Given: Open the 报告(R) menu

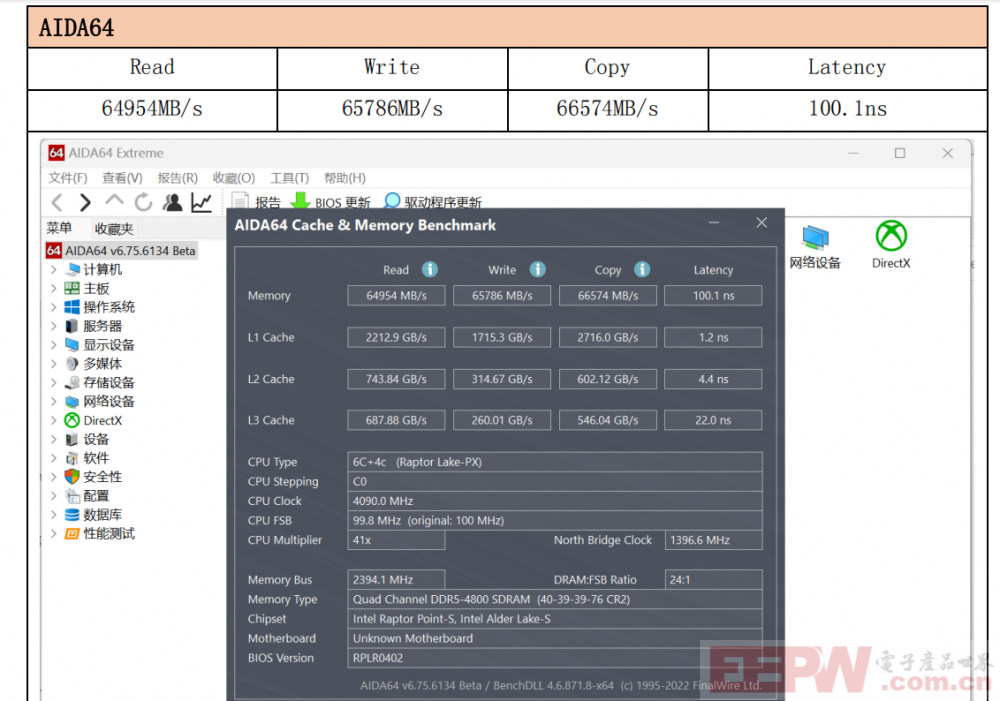Looking at the screenshot, I should point(177,178).
